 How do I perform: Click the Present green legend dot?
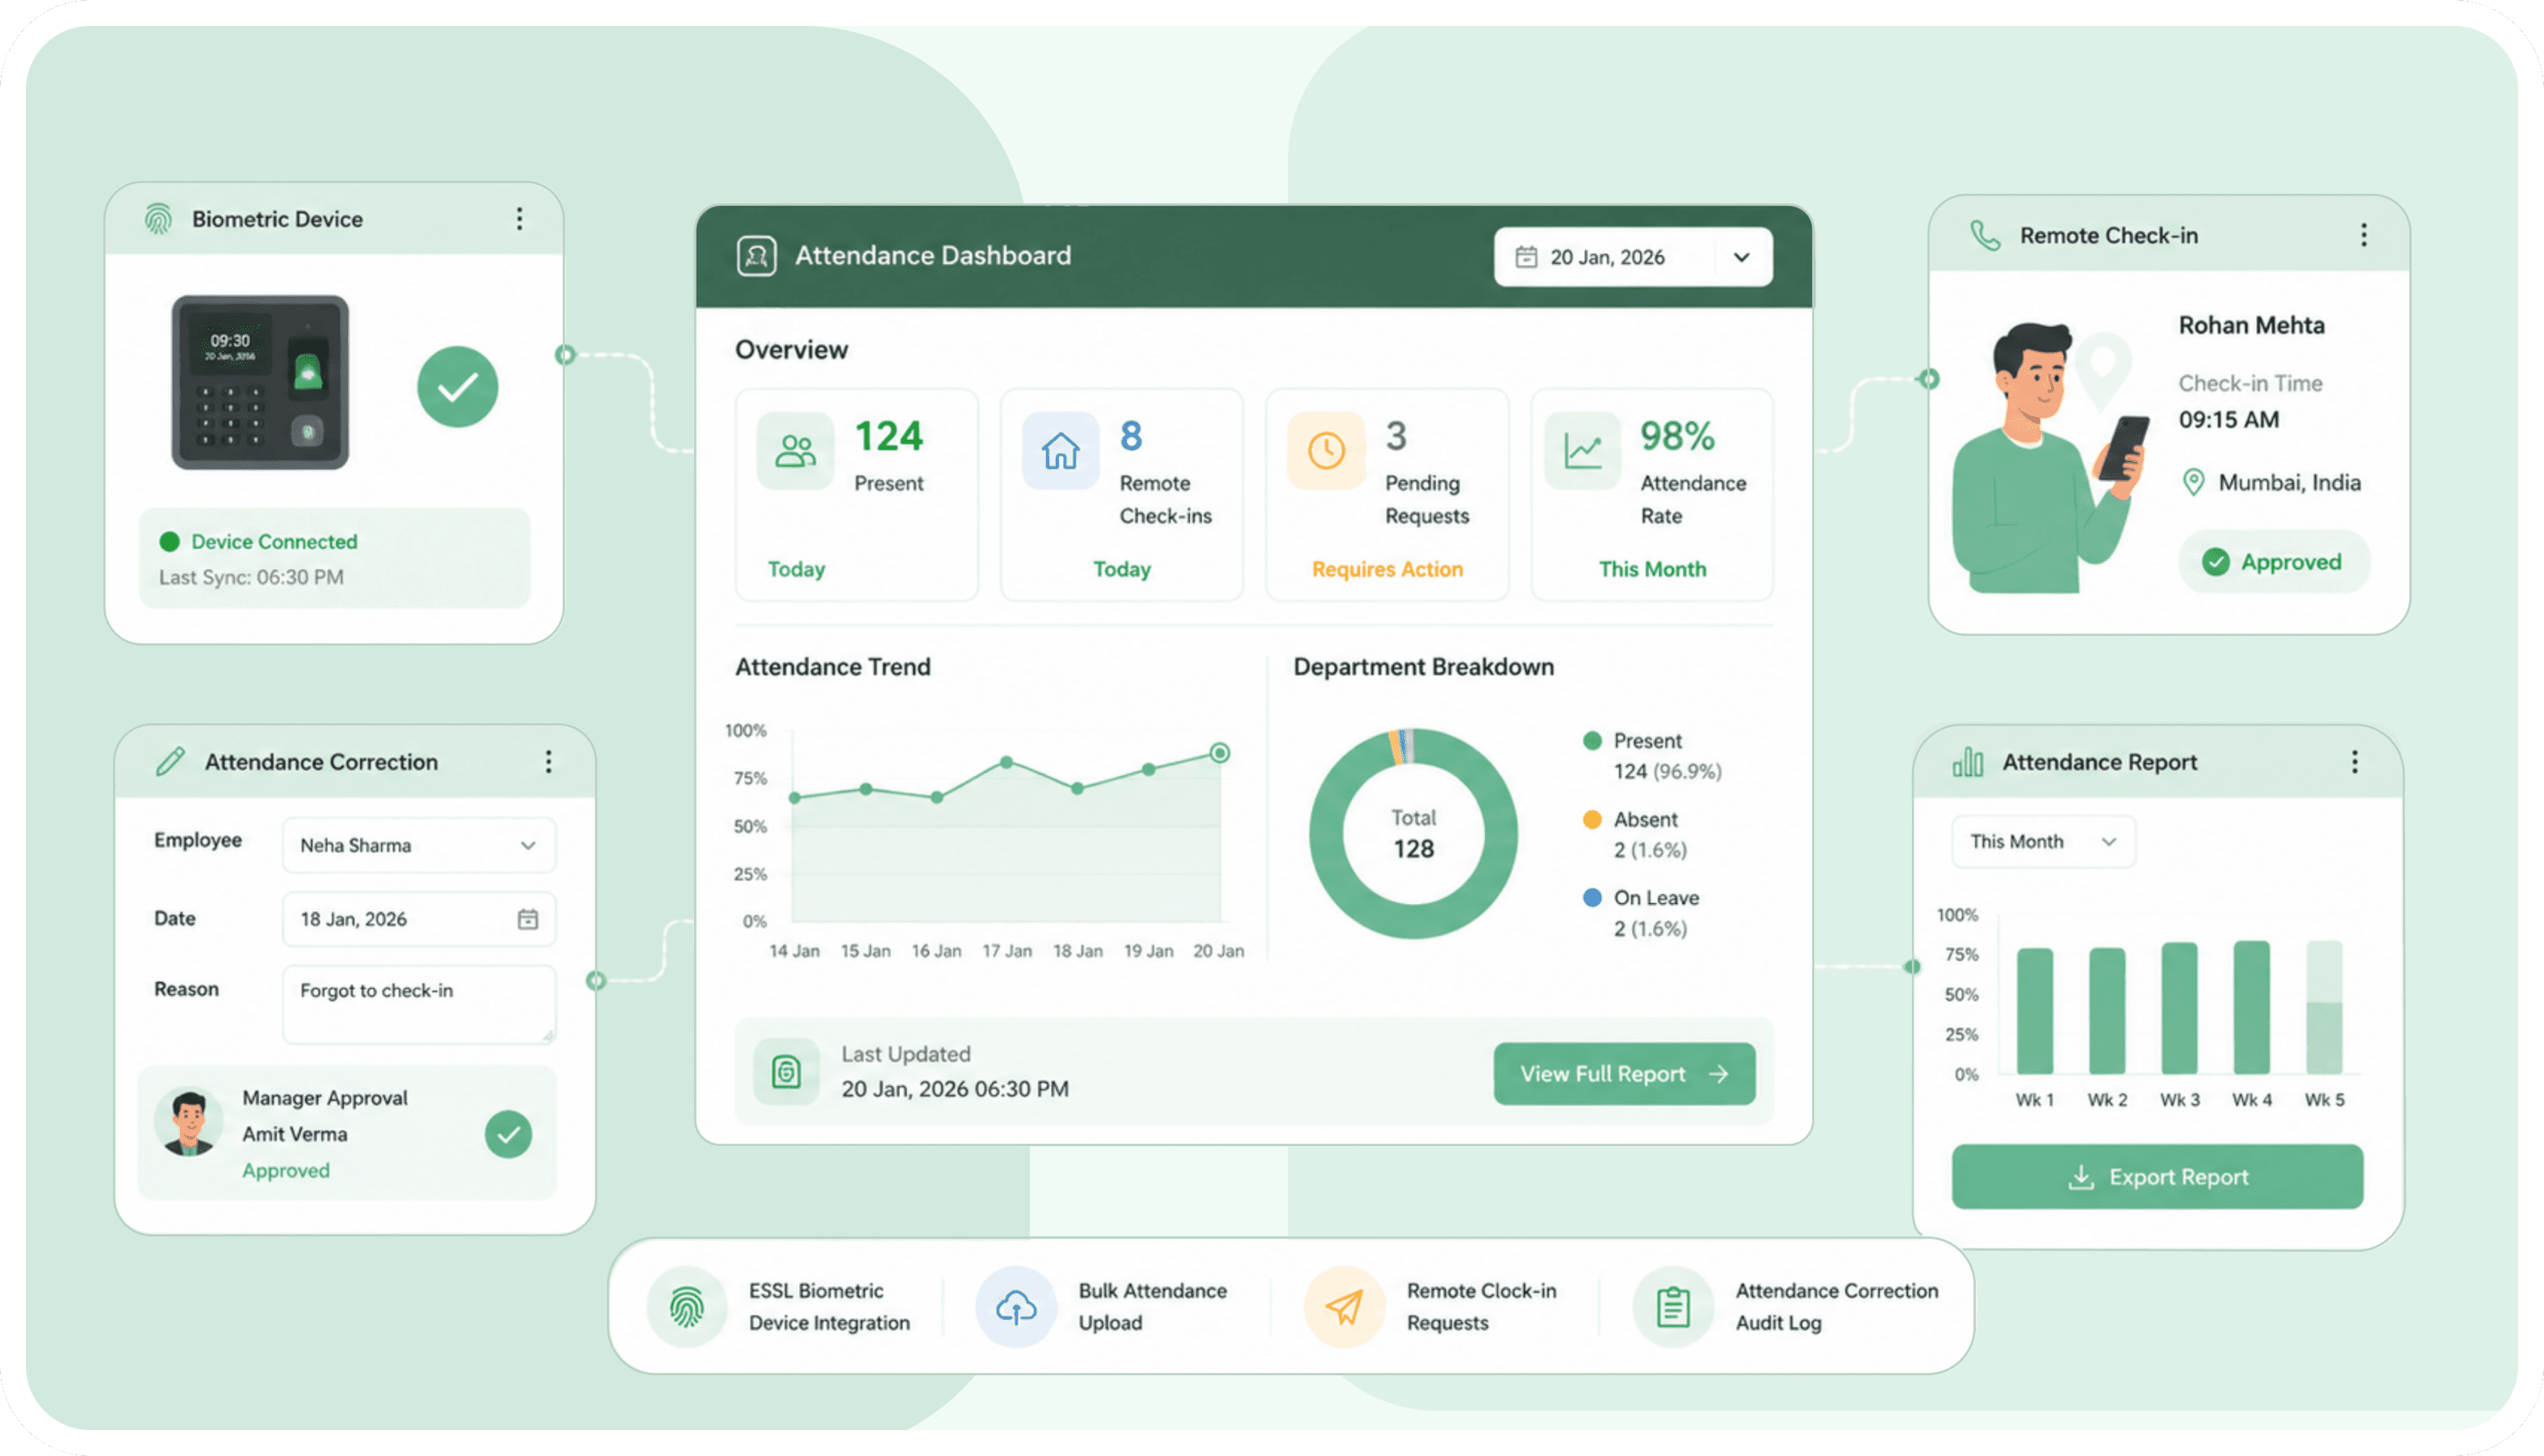coord(1592,741)
